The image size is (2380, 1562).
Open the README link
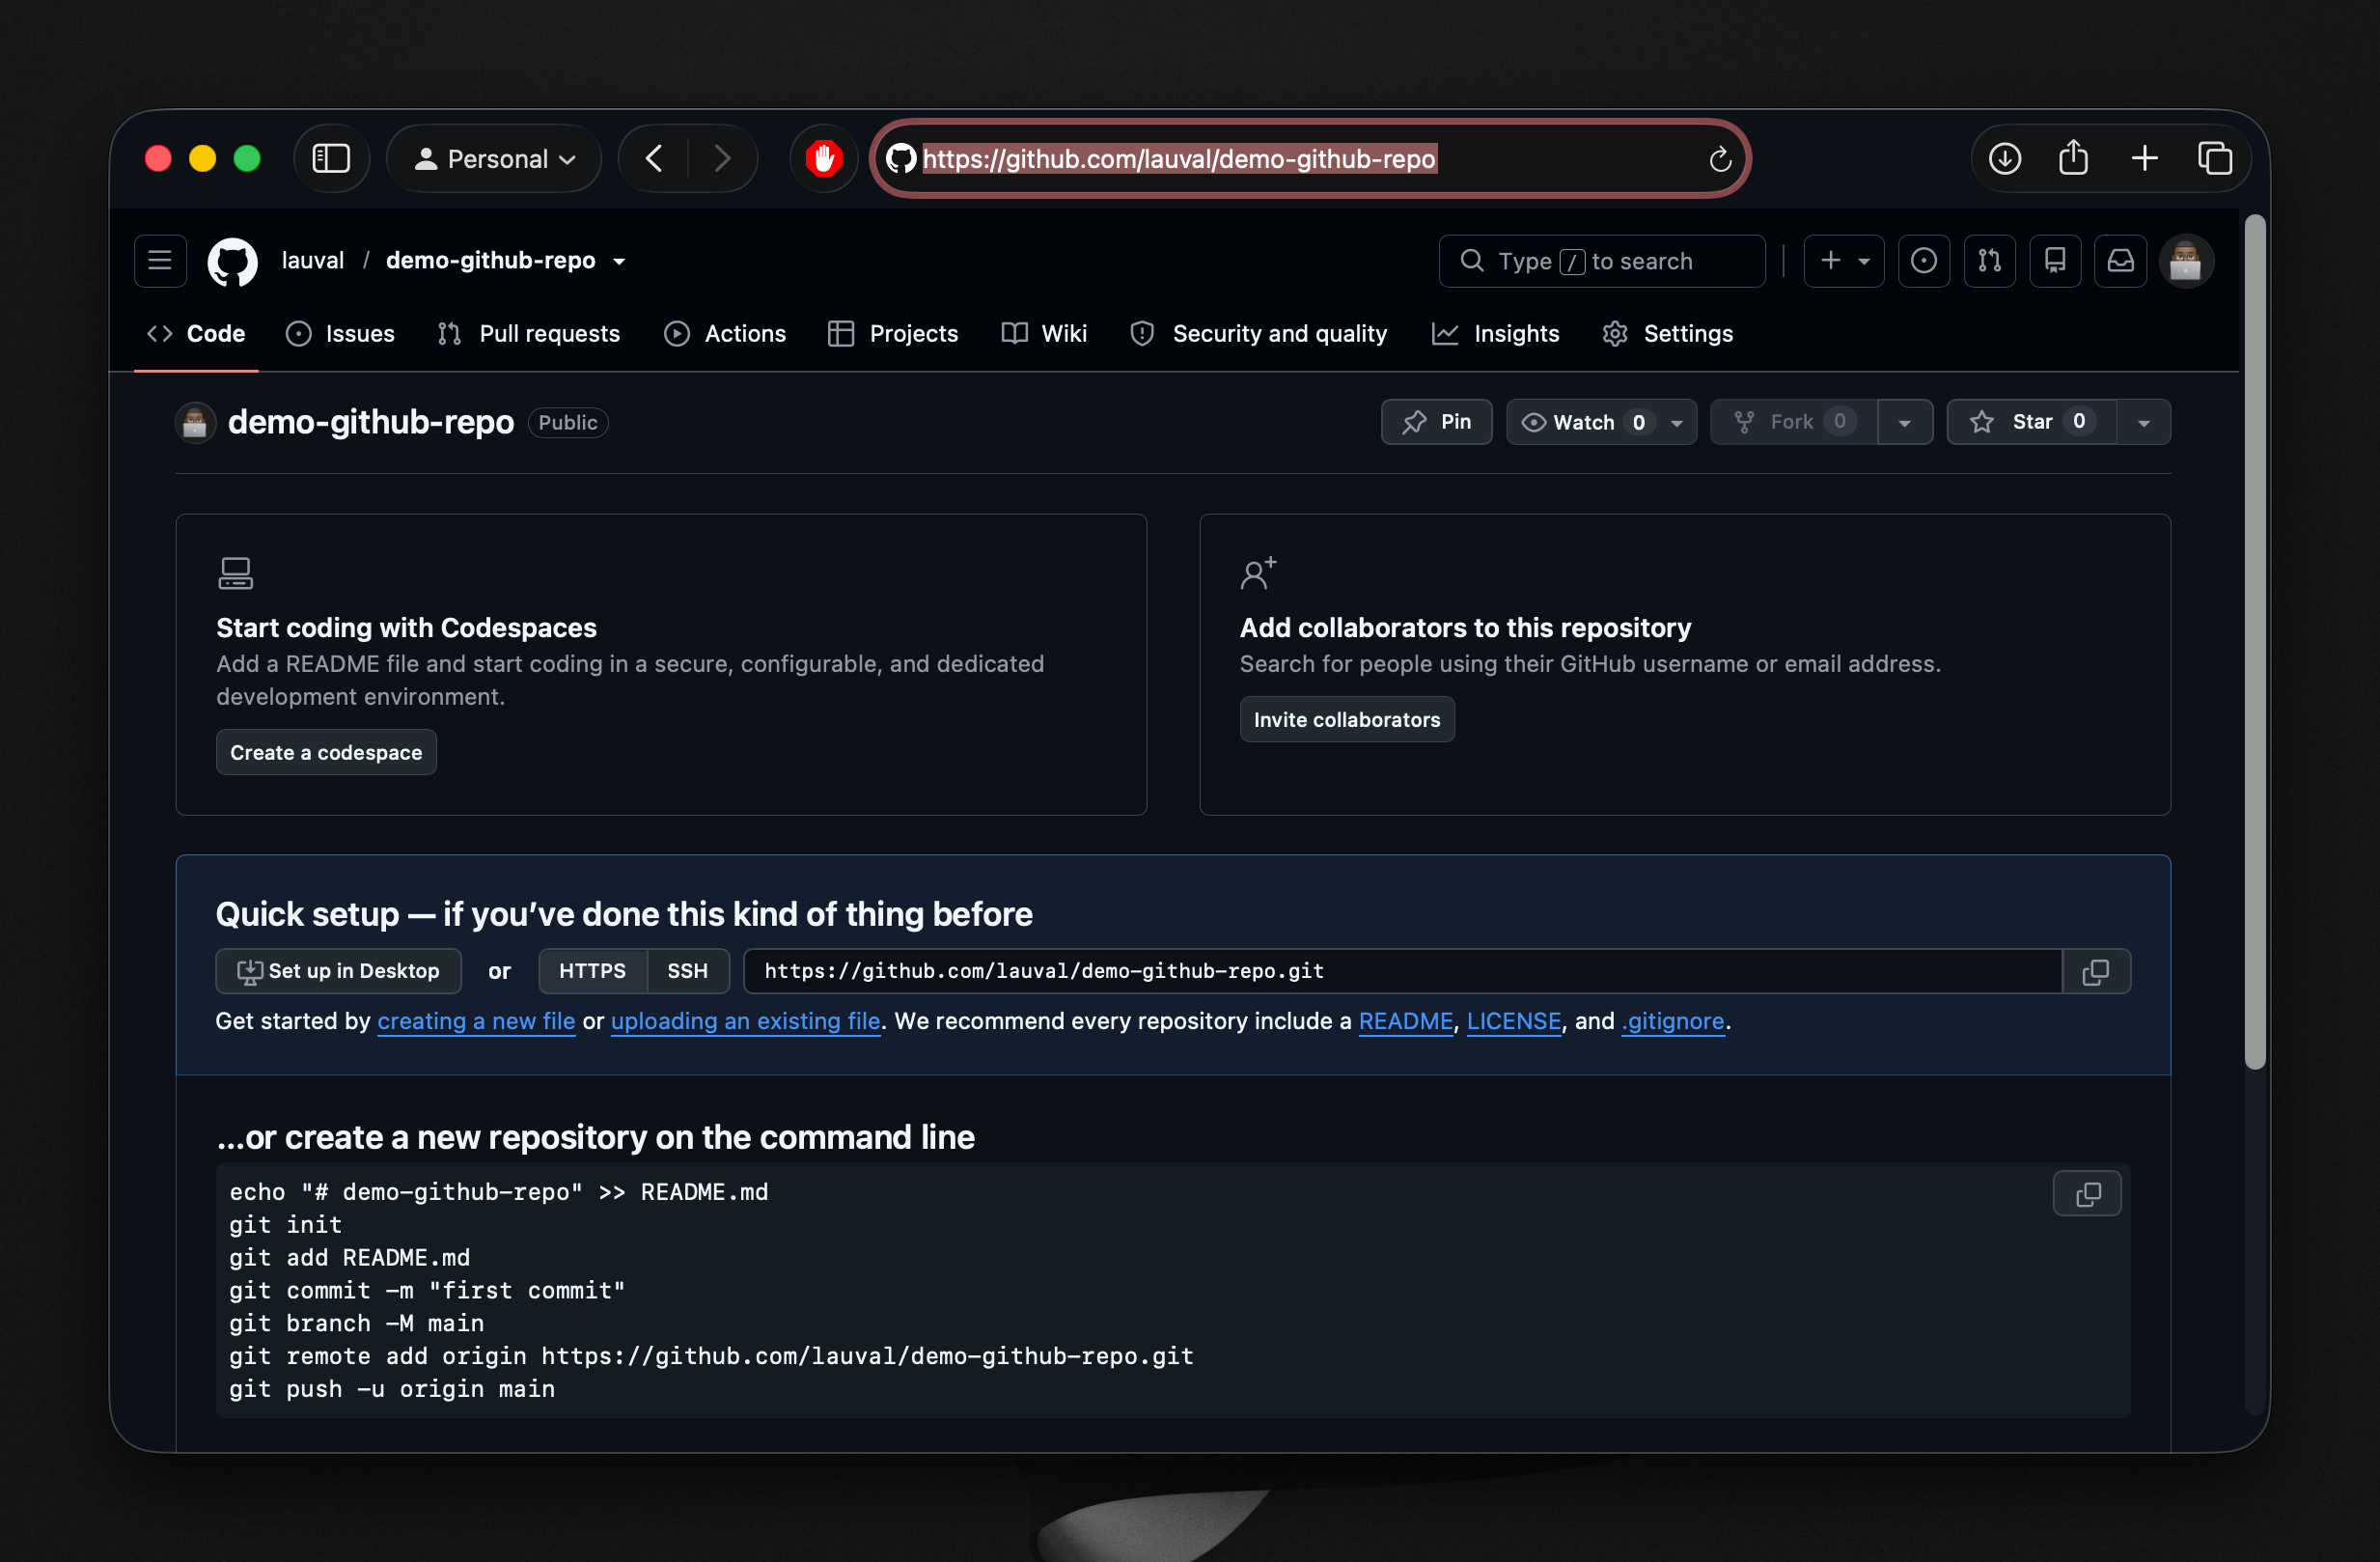pos(1405,1021)
